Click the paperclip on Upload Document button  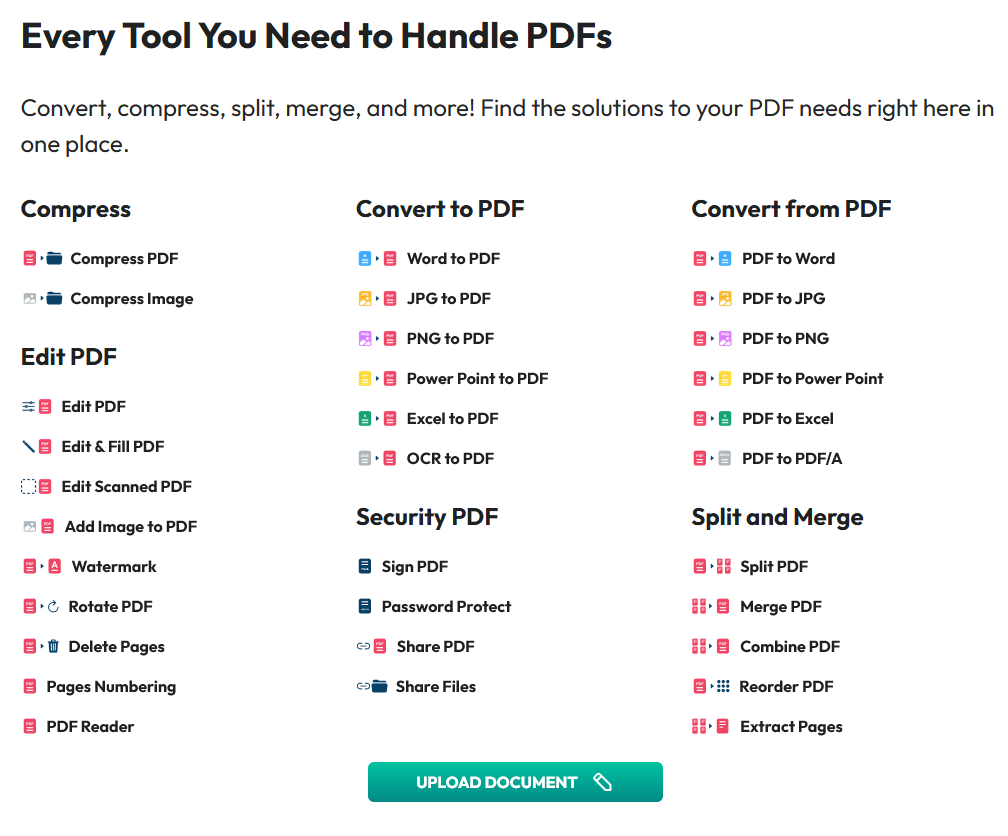[x=603, y=781]
